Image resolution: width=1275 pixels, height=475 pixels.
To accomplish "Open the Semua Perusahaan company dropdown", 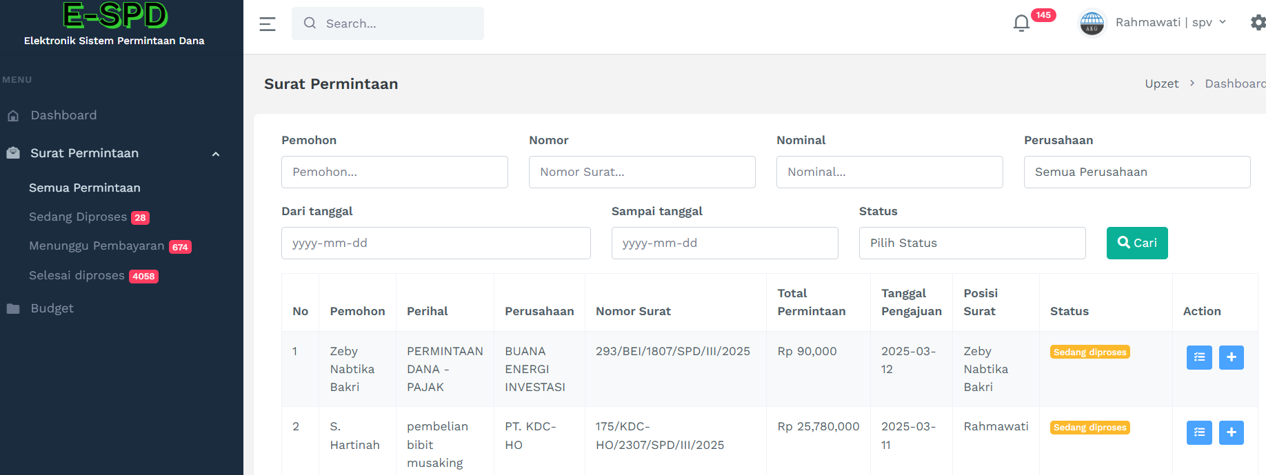I will [x=1137, y=172].
